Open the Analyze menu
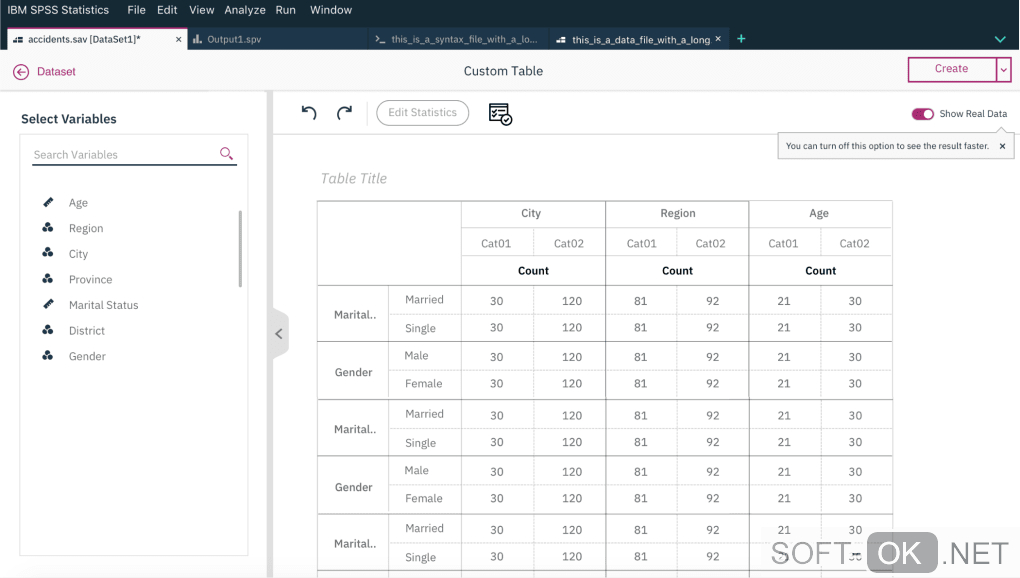The width and height of the screenshot is (1020, 578). (x=245, y=10)
